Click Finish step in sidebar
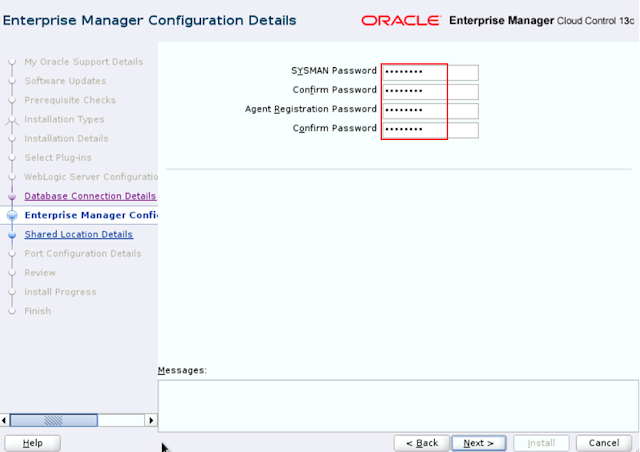Screen dimensions: 640x452 pyautogui.click(x=38, y=311)
